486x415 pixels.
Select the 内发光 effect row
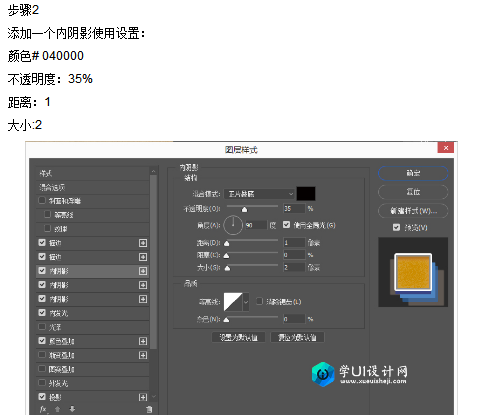click(92, 313)
